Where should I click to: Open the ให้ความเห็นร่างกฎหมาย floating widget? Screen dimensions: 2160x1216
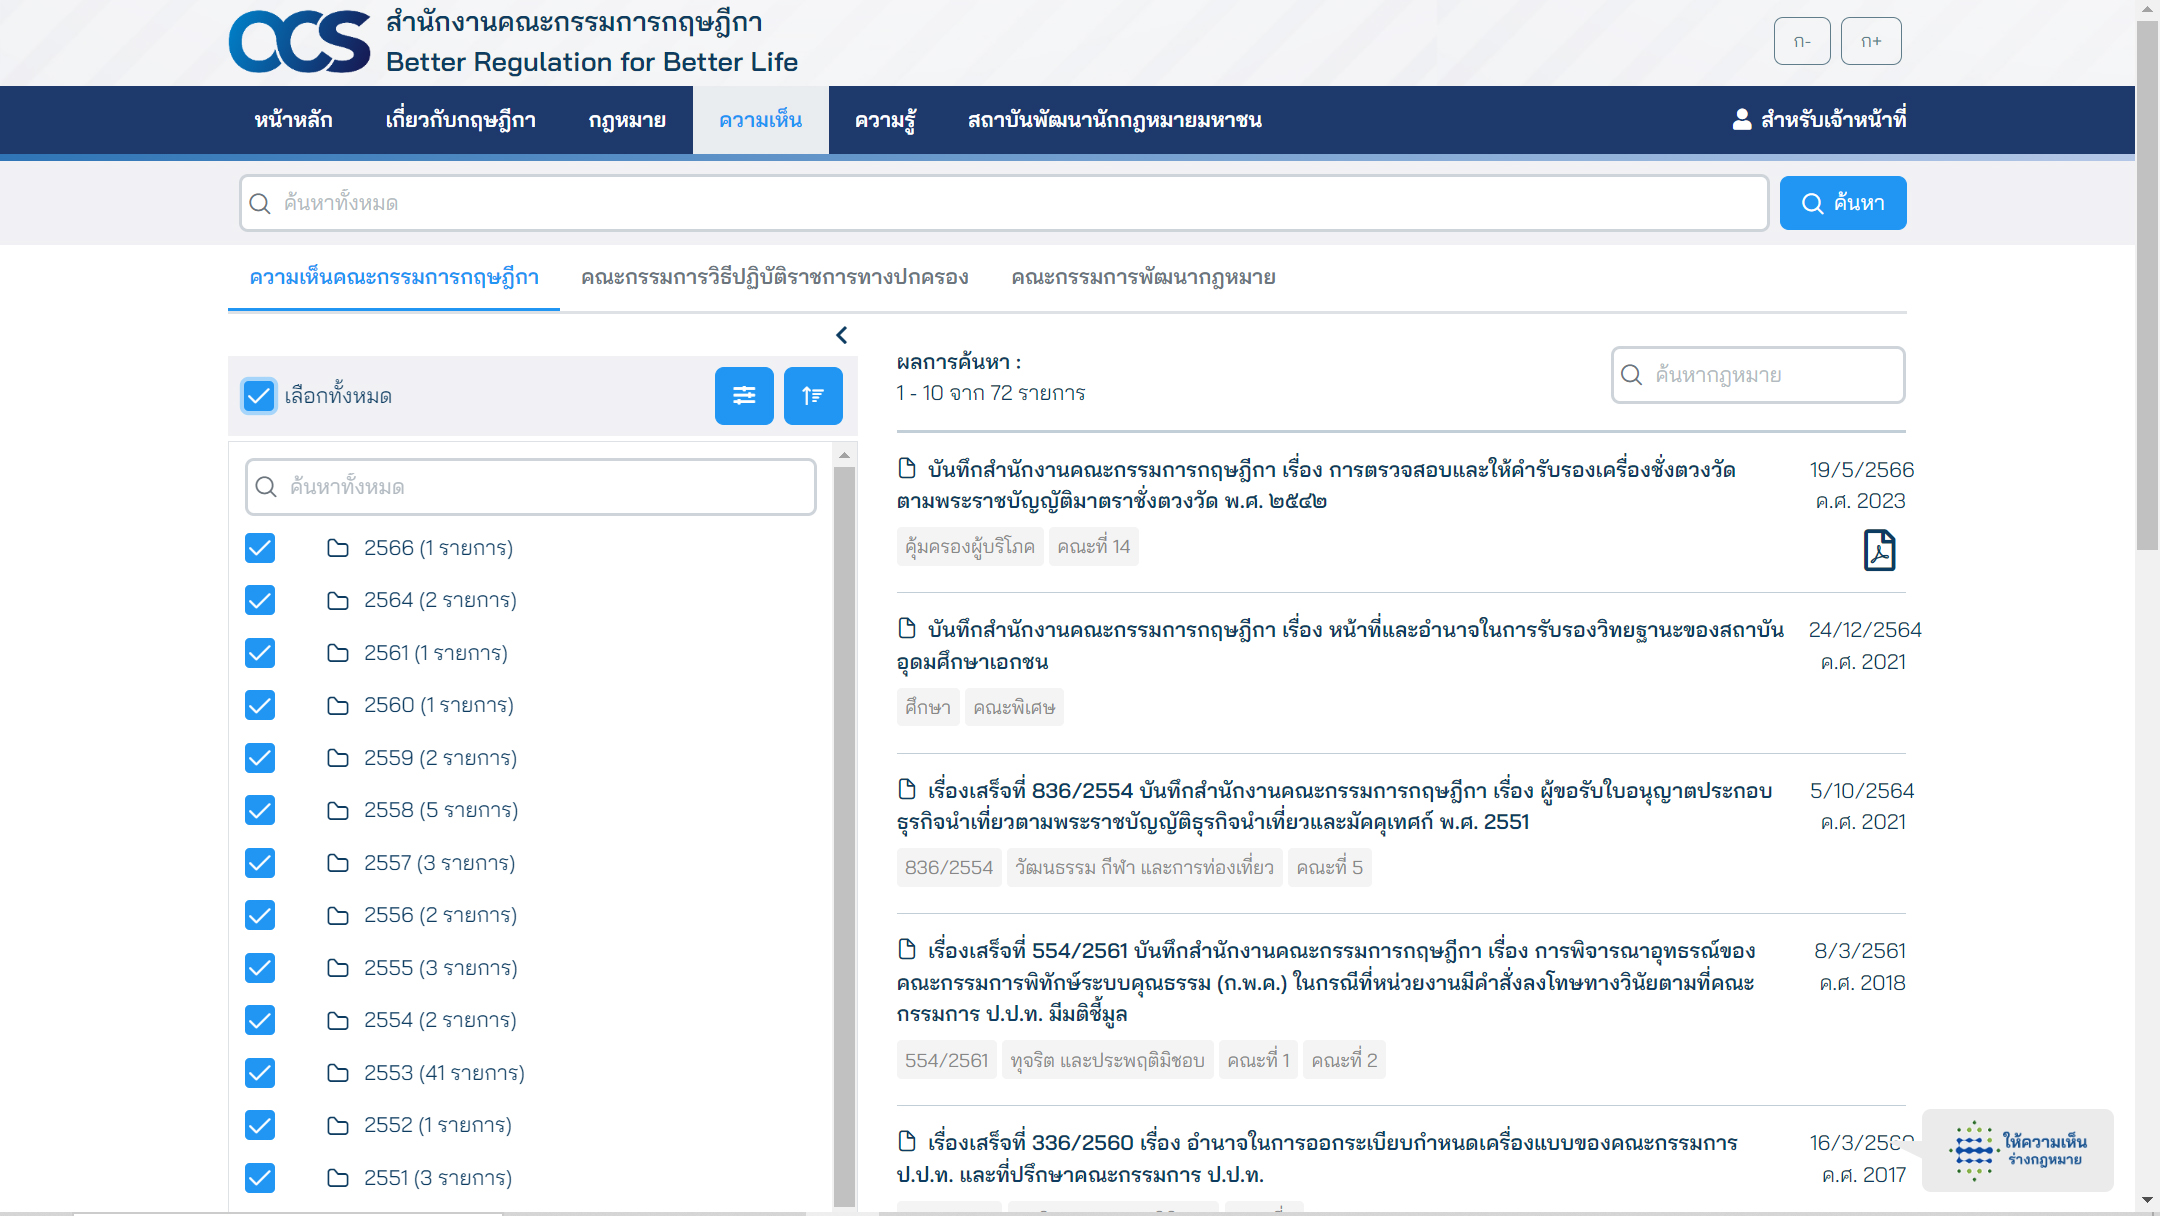click(x=2018, y=1150)
